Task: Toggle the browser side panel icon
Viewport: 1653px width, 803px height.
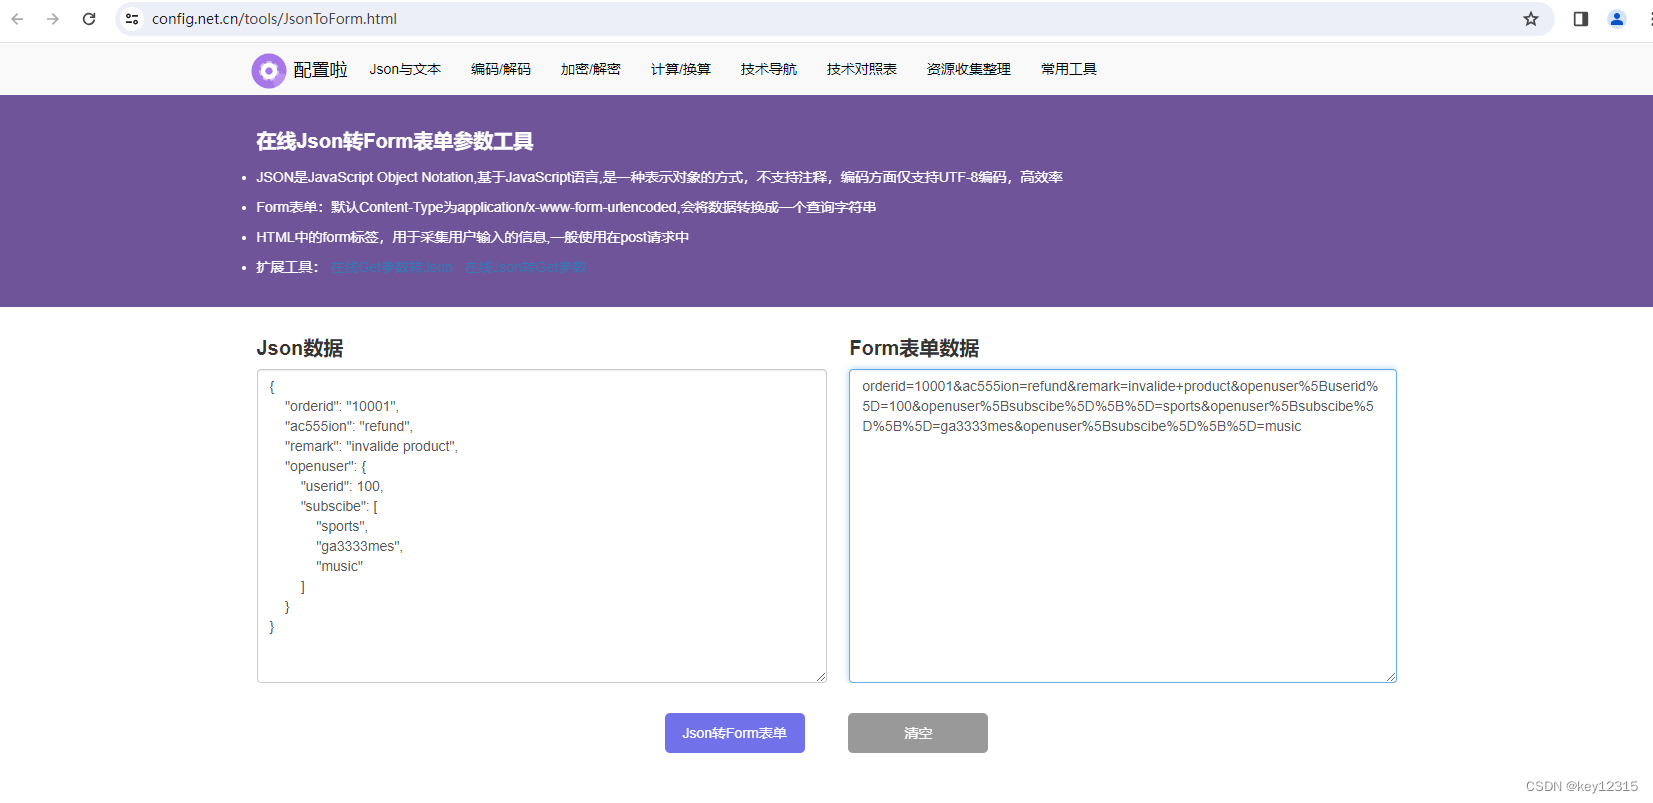Action: coord(1581,19)
